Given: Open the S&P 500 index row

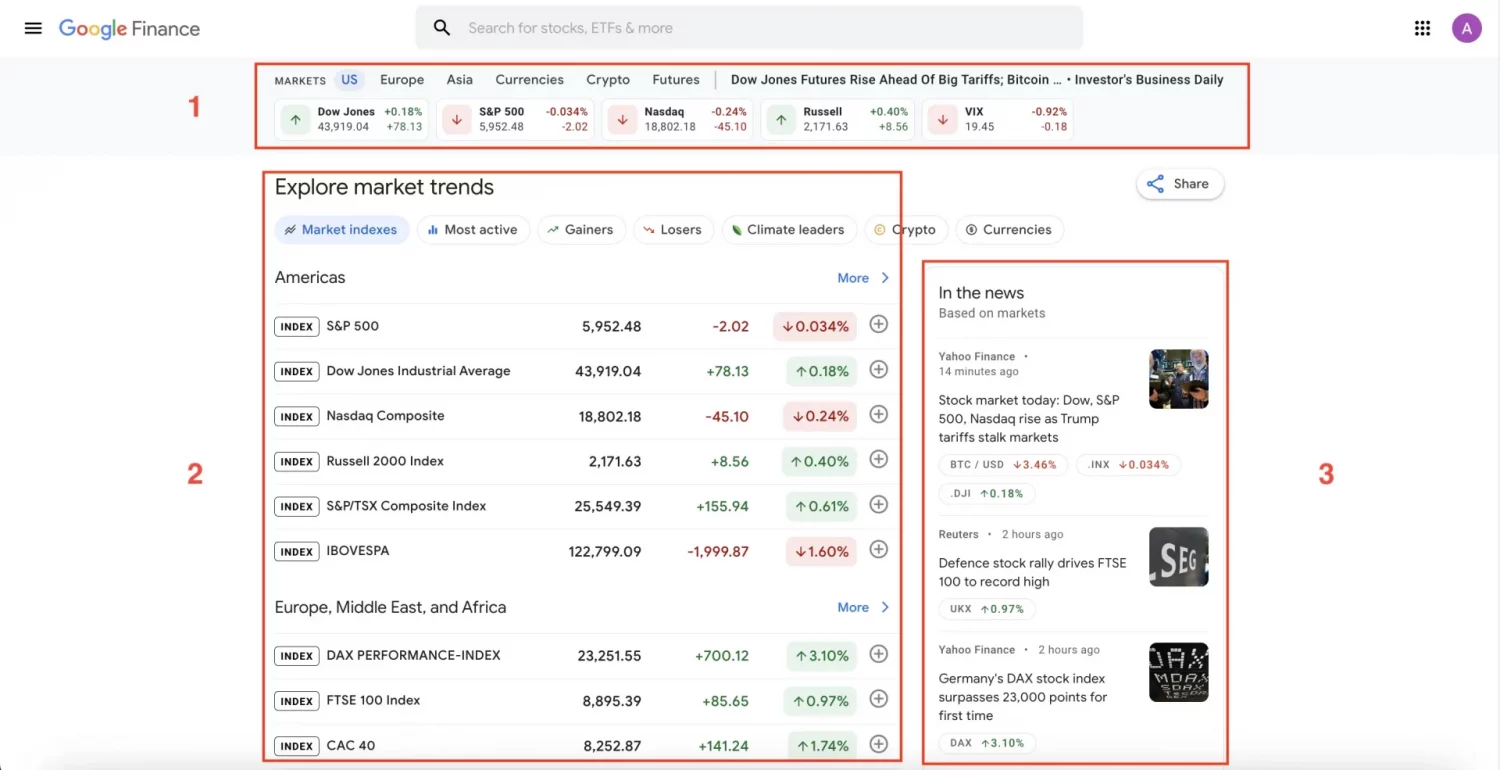Looking at the screenshot, I should (582, 326).
